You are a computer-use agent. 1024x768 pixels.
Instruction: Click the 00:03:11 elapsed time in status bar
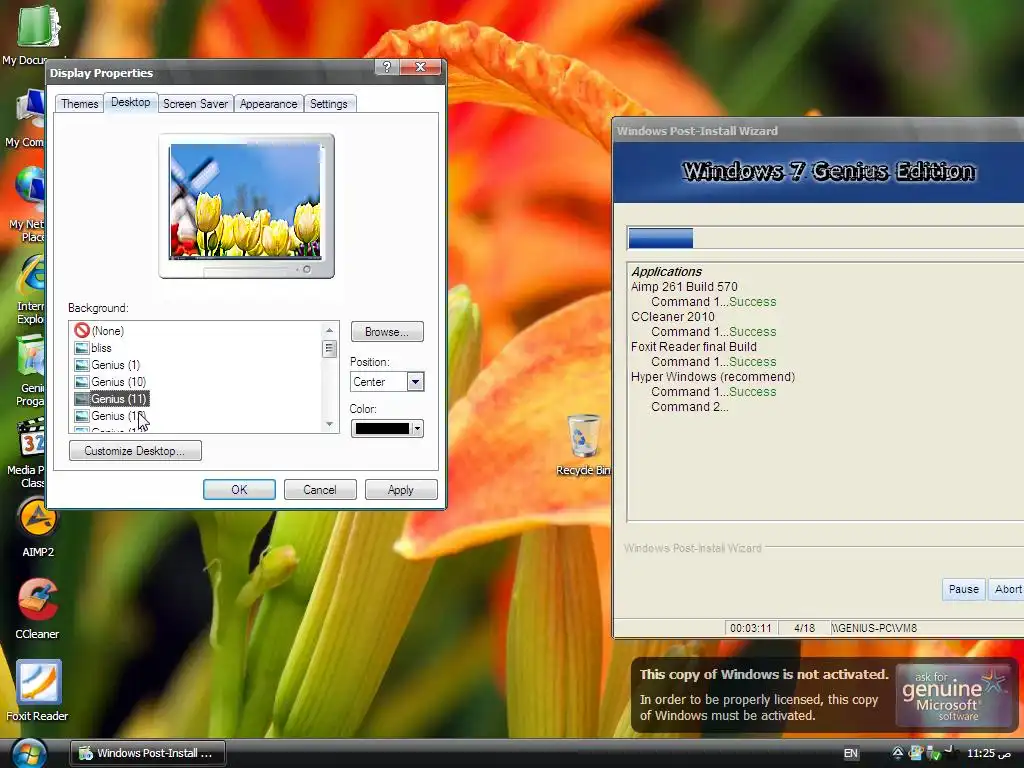tap(750, 628)
